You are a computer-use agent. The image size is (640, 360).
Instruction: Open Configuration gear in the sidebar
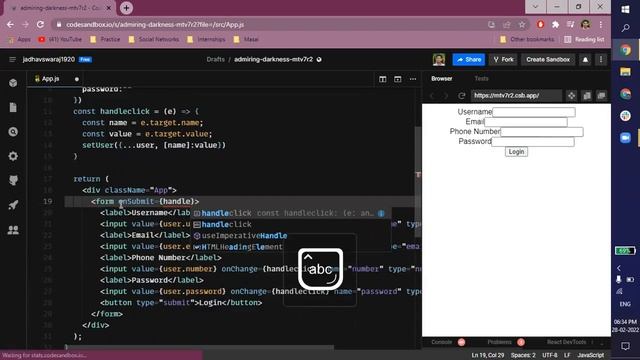(x=13, y=156)
